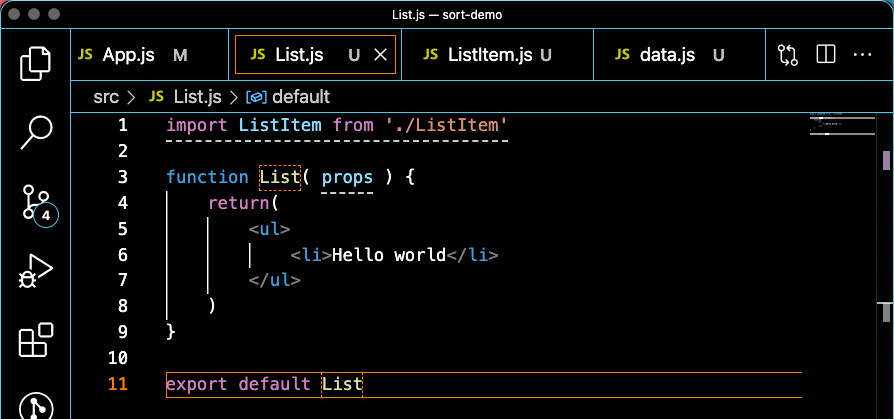
Task: Click line number 3 in gutter
Action: (123, 177)
